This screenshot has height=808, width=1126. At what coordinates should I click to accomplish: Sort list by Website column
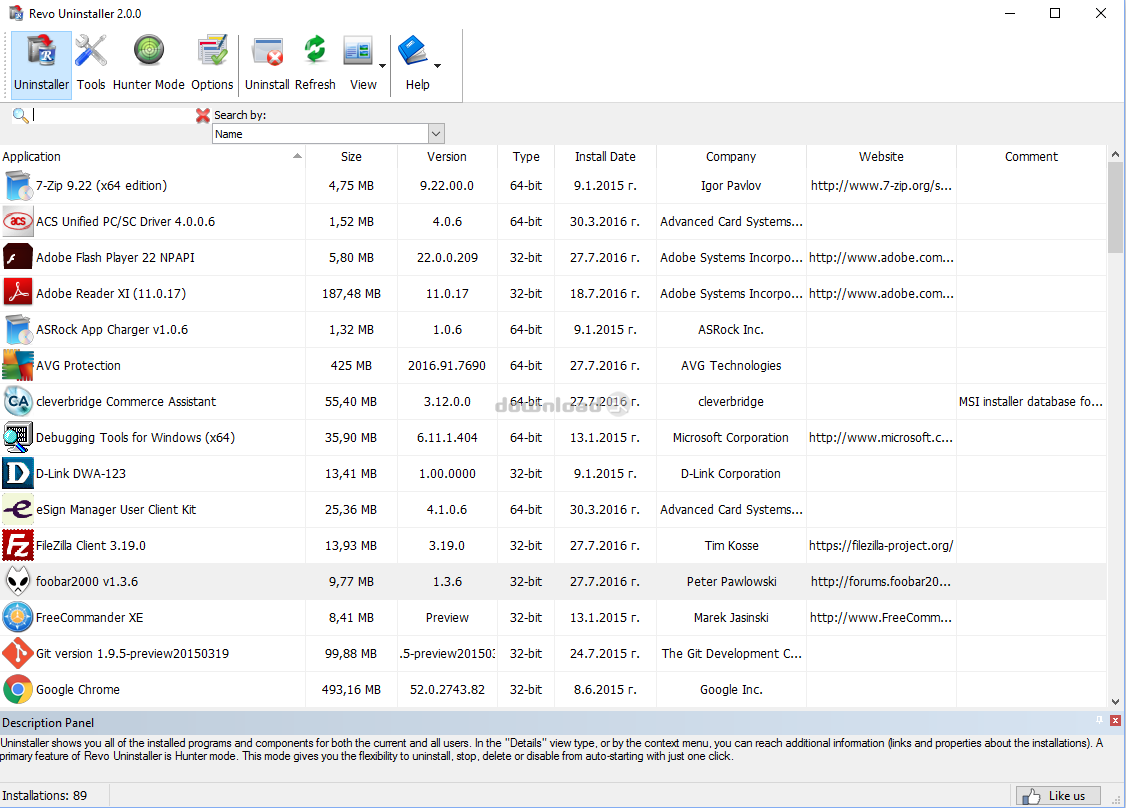click(x=881, y=157)
